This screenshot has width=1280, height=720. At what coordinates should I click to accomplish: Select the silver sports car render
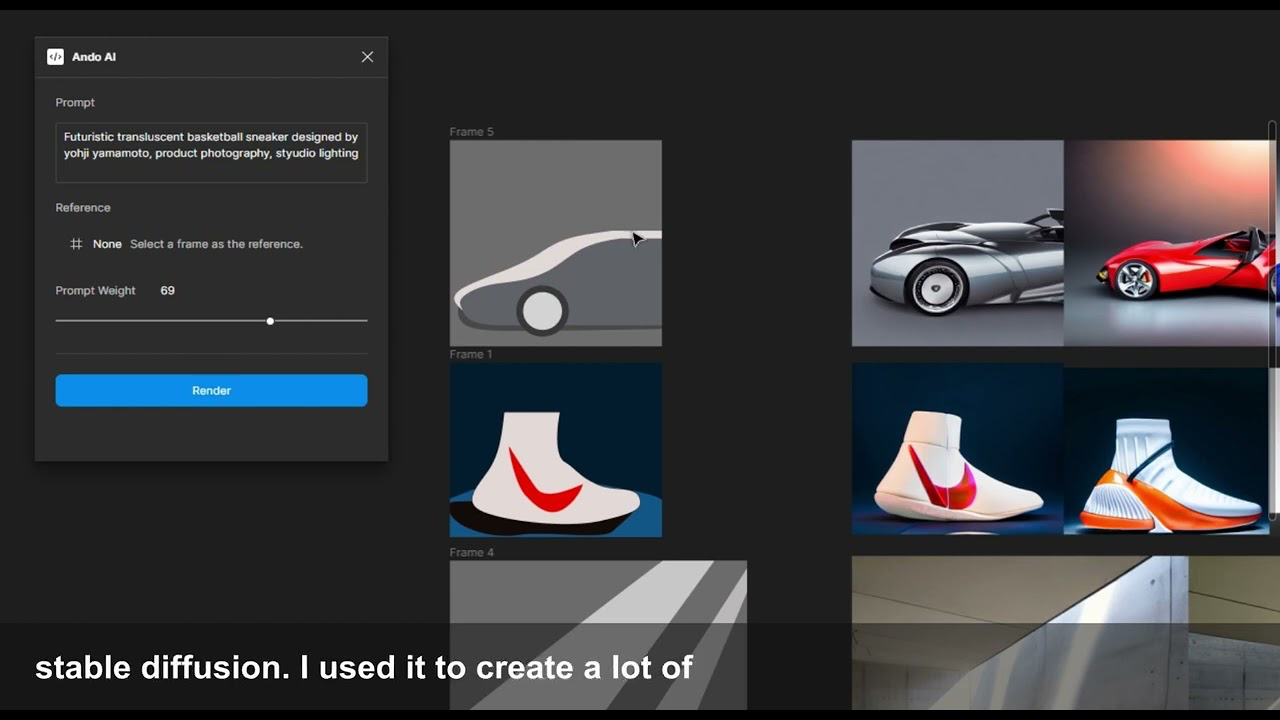pyautogui.click(x=957, y=243)
